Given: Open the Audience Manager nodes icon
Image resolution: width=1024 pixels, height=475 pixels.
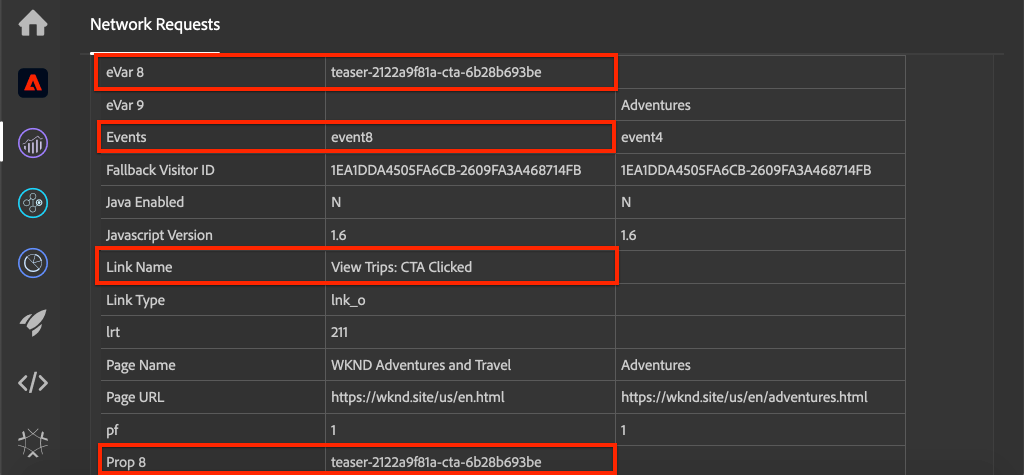Looking at the screenshot, I should (x=33, y=202).
